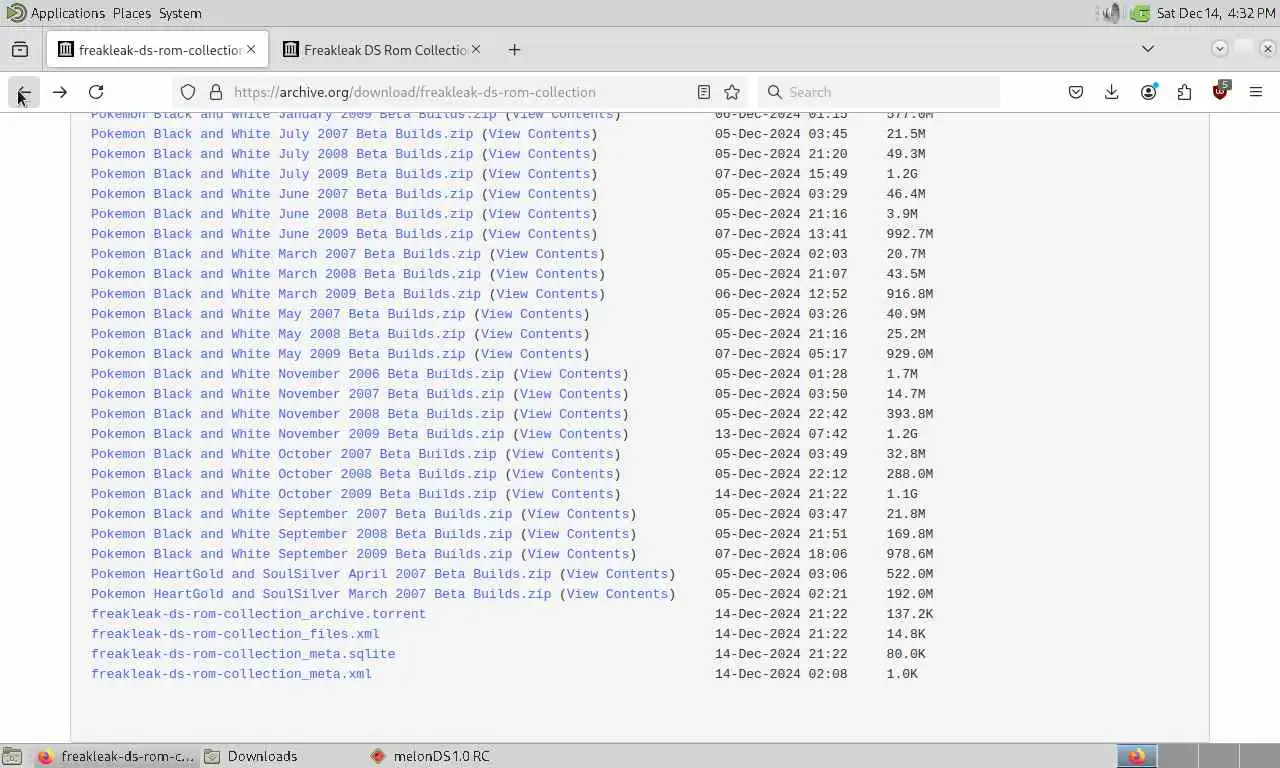Open the Applications menu
1280x768 pixels.
[x=67, y=13]
